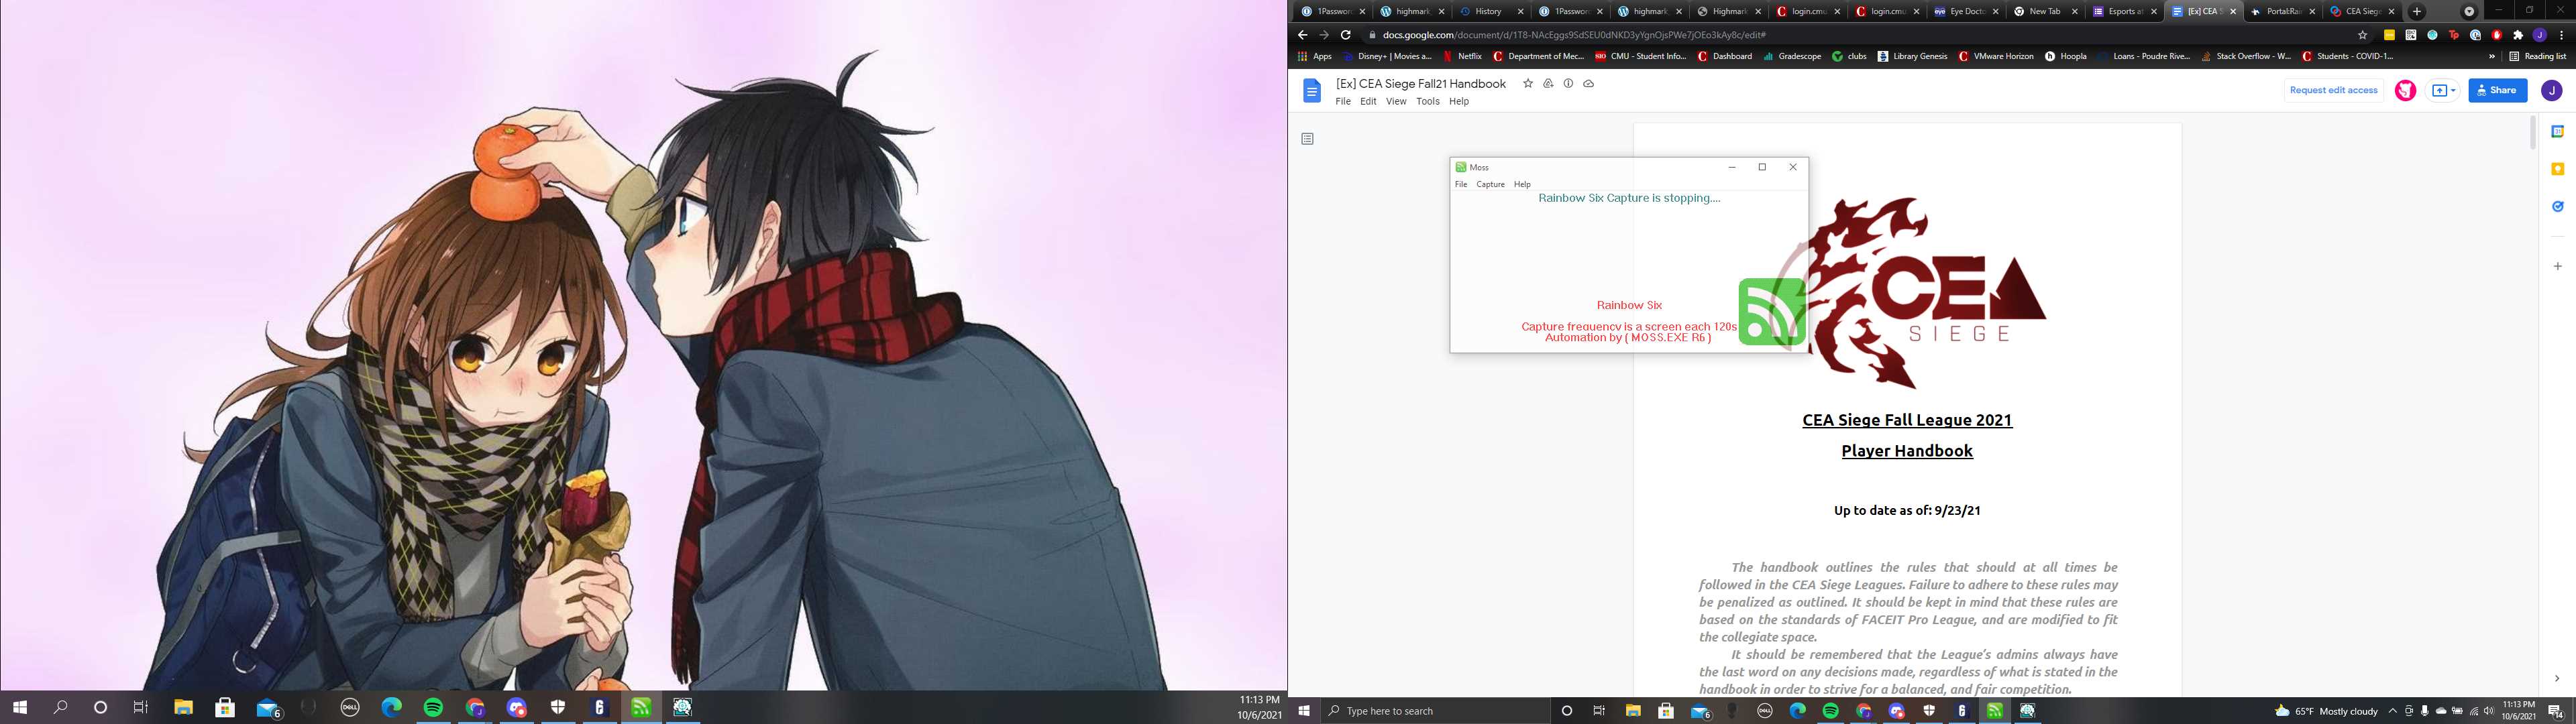Viewport: 2576px width, 724px height.
Task: Open the weather widget showing 65°F Mostly cloudy
Action: pyautogui.click(x=2326, y=711)
